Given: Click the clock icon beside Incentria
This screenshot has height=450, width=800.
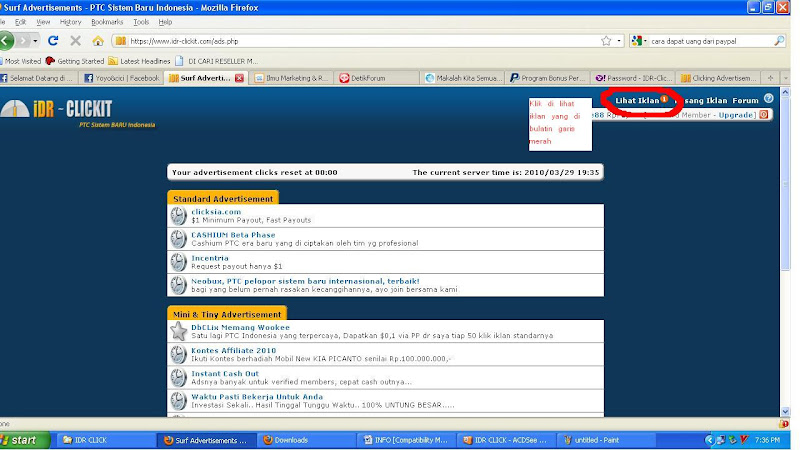Looking at the screenshot, I should click(179, 262).
